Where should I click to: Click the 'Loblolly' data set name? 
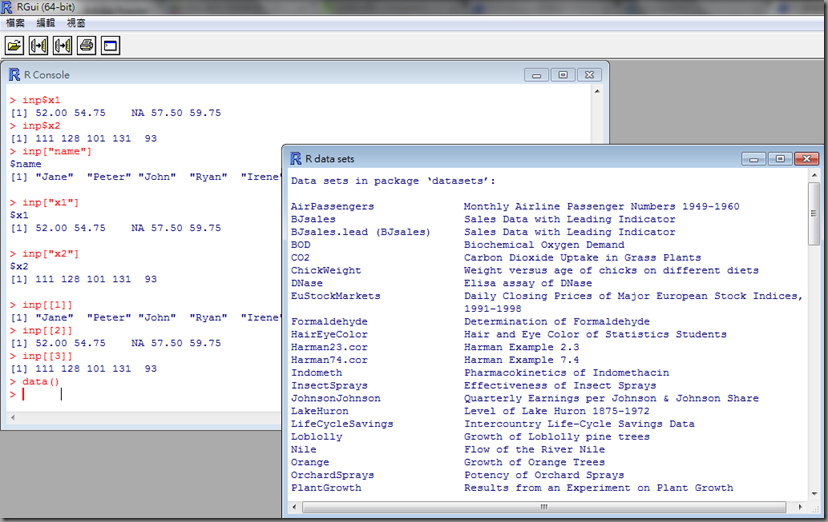click(x=316, y=436)
